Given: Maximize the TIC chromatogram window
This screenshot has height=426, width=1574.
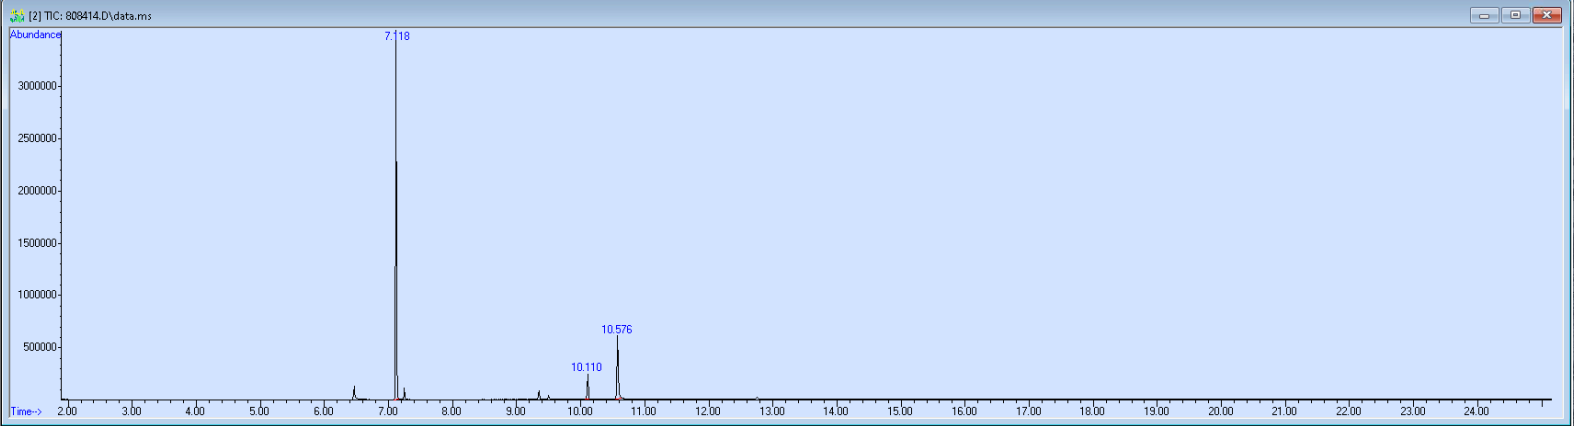Looking at the screenshot, I should (x=1515, y=15).
